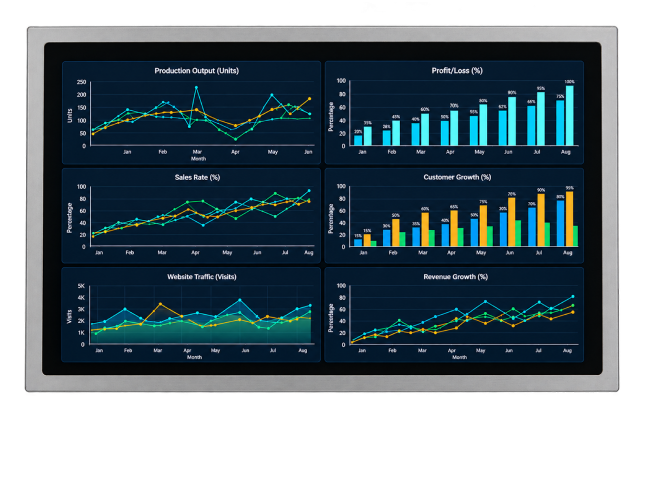Select the 150 value on Production Output axis

coord(82,108)
